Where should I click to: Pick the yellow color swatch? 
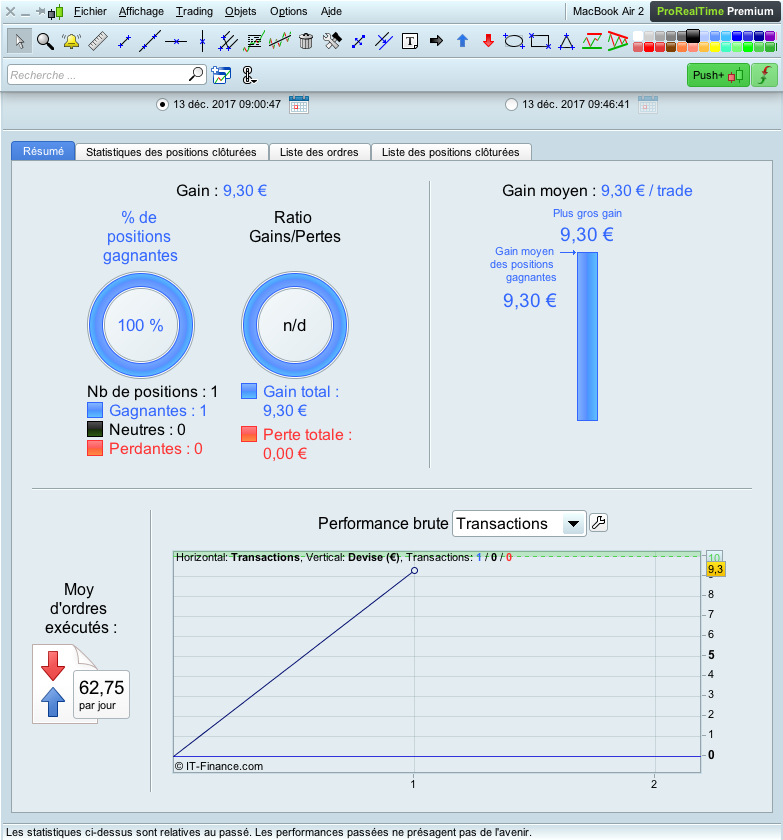pos(715,47)
